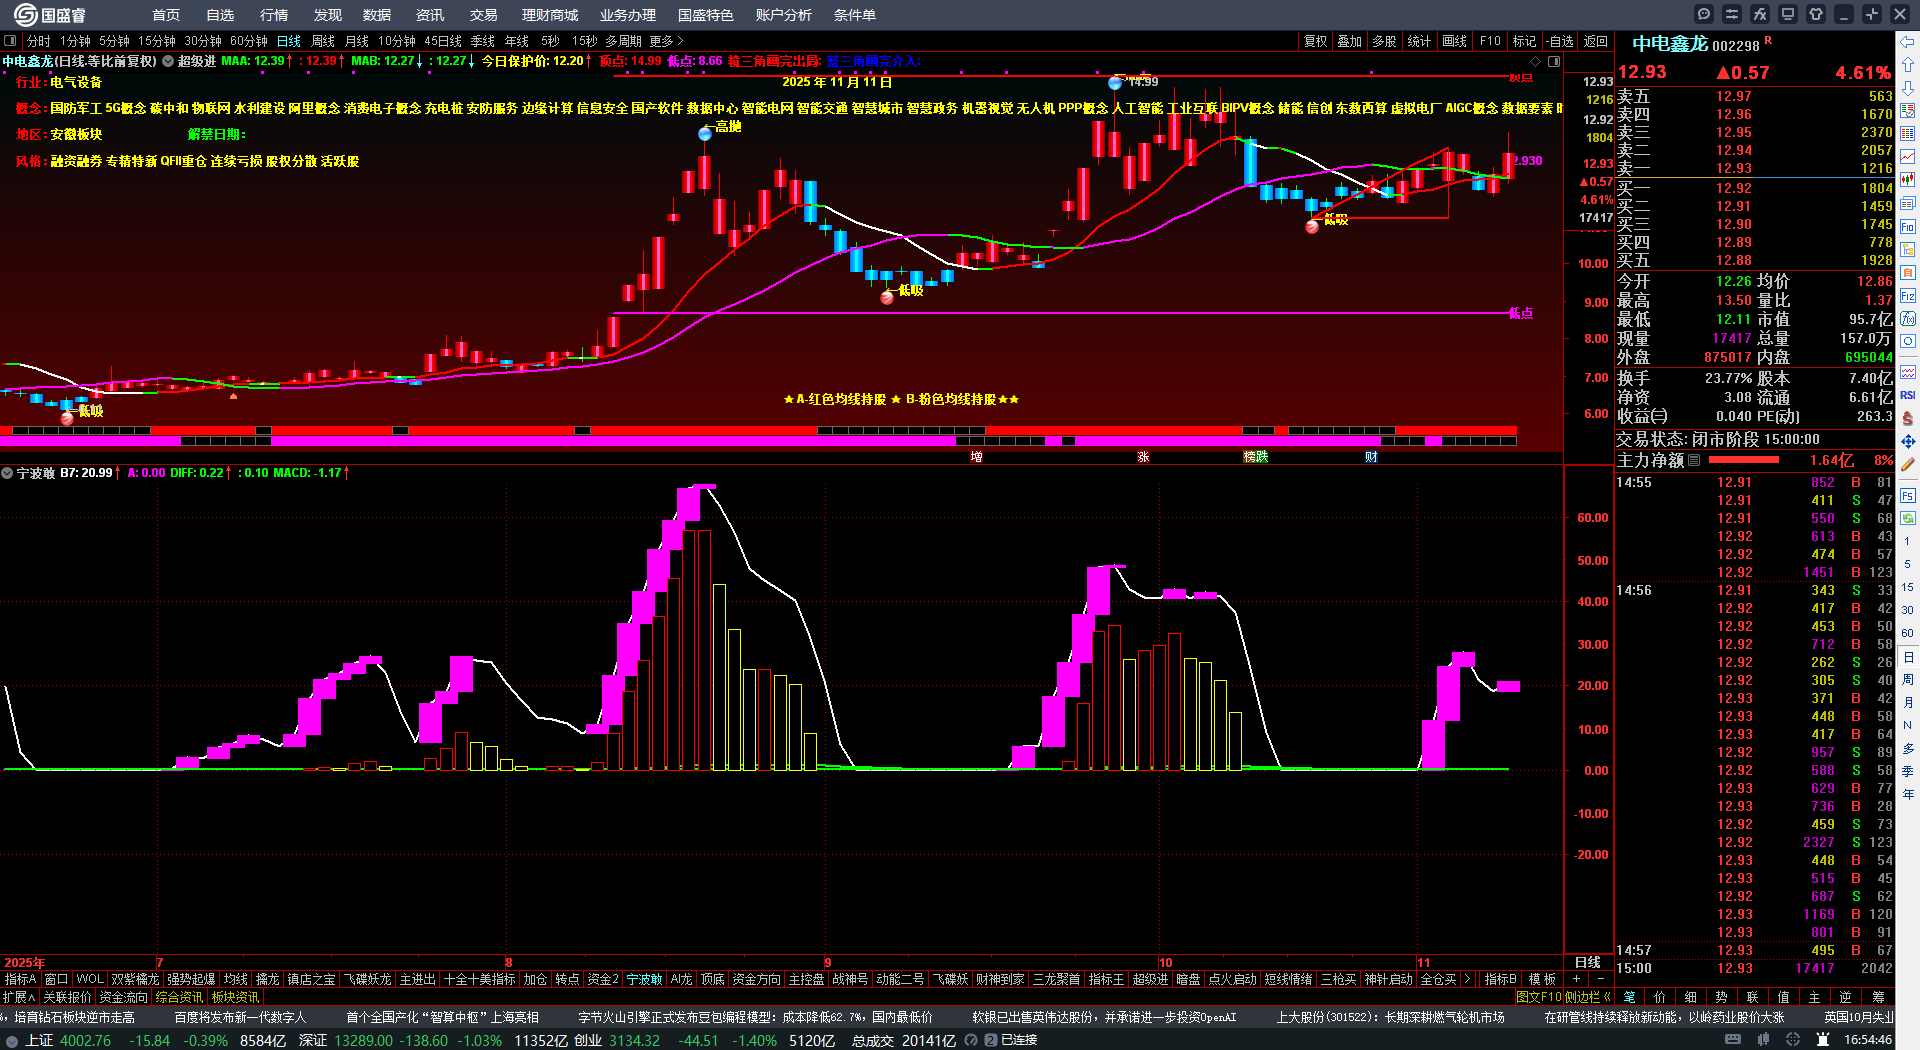Click the panel toggle icon left of 分时
Screen dimensions: 1920x1050
[x=10, y=41]
